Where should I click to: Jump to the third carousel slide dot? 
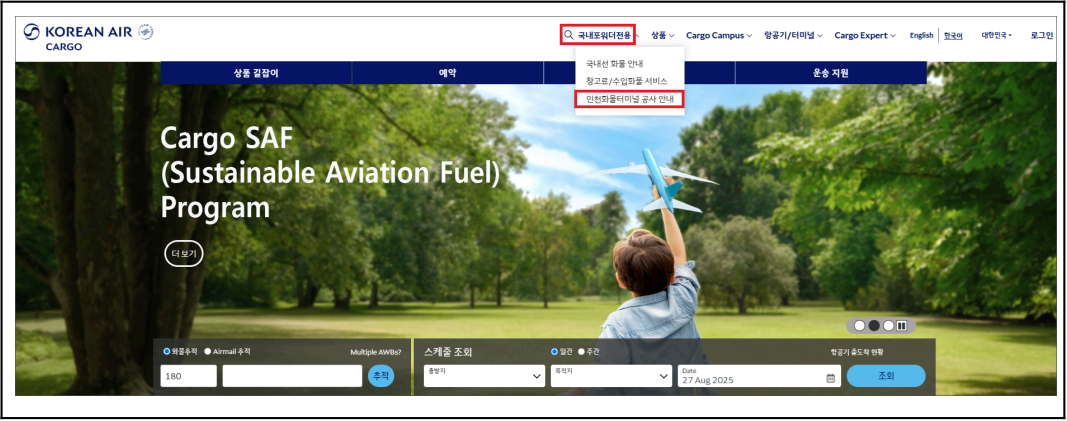(x=888, y=325)
